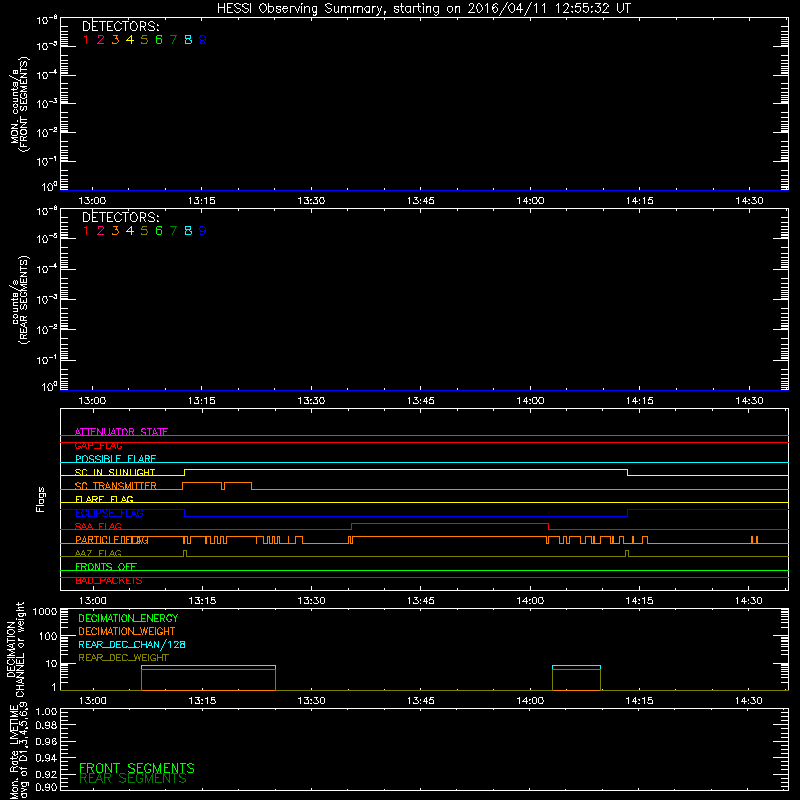
Task: Click the ATTENUATOR_STATE flag label
Action: coord(121,432)
